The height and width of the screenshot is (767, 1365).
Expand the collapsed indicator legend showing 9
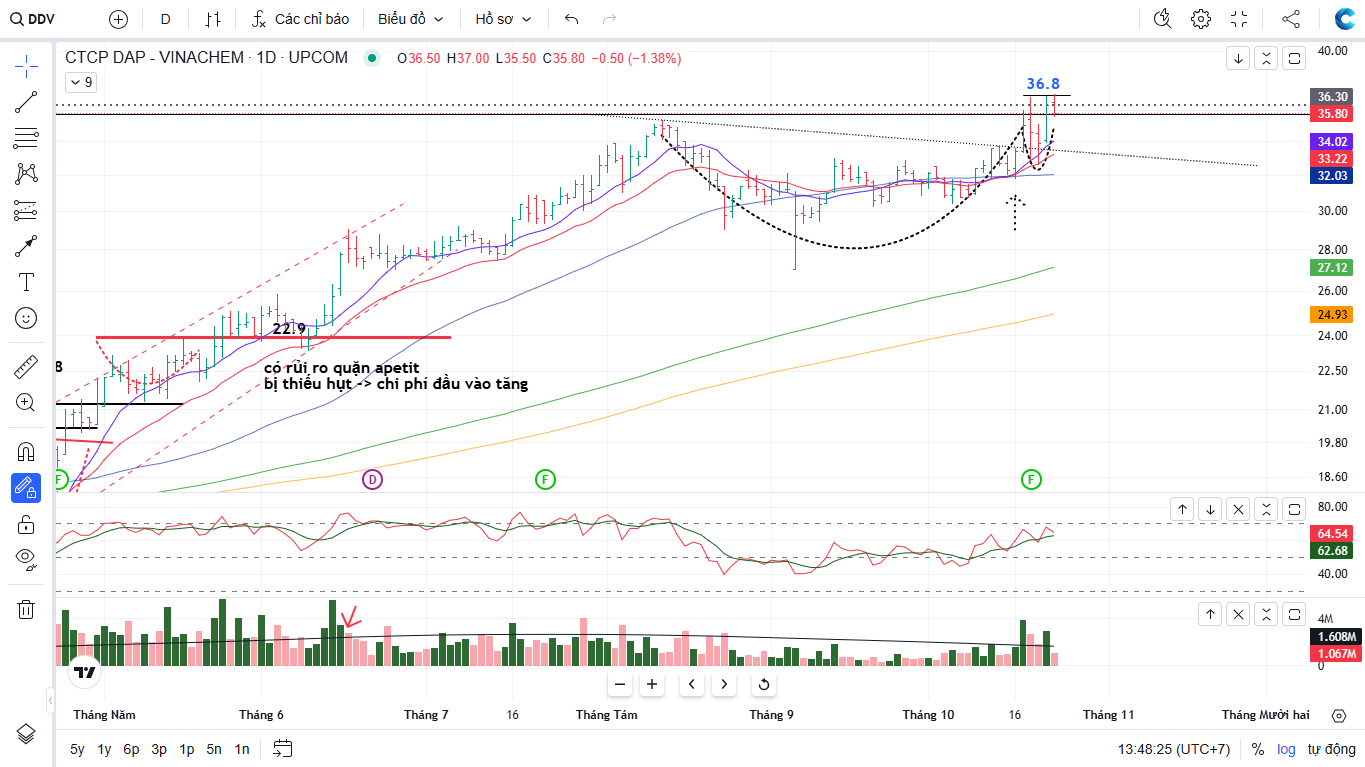tap(80, 83)
